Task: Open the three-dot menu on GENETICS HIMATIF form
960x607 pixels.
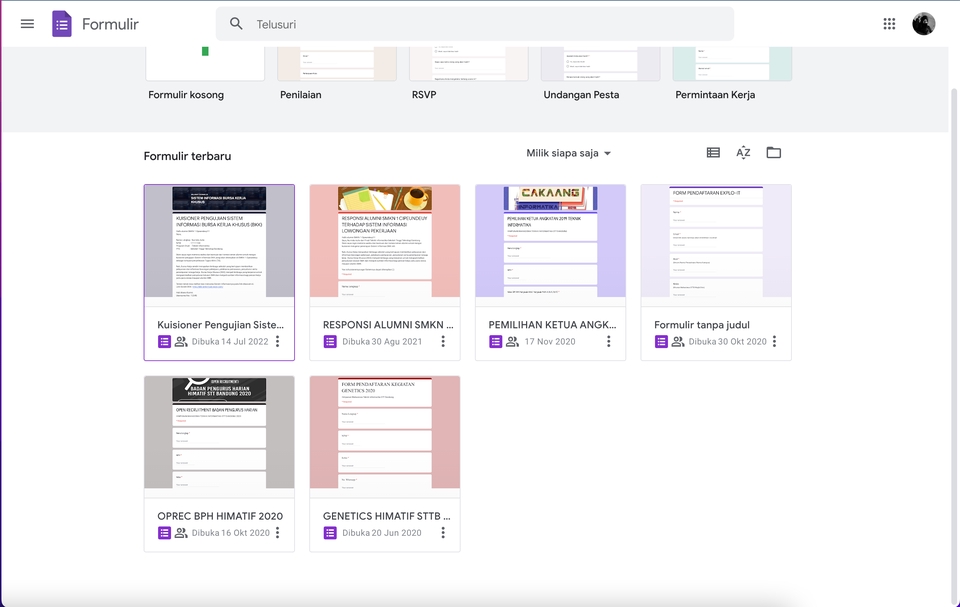Action: (x=443, y=533)
